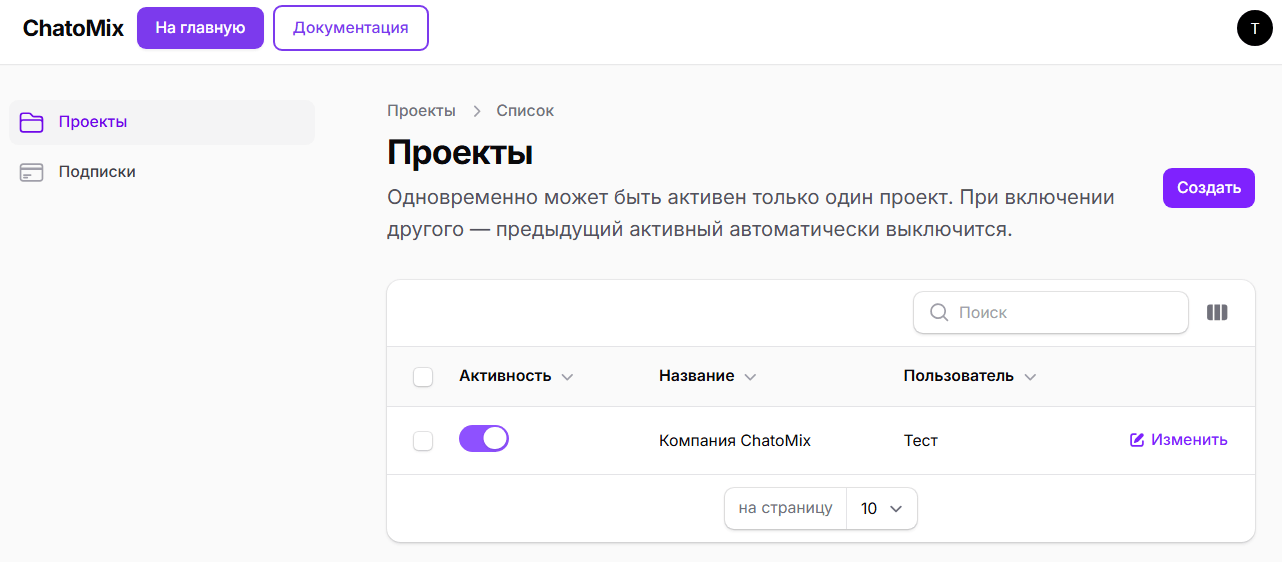Image resolution: width=1282 pixels, height=562 pixels.
Task: Click the Название column header label
Action: (x=697, y=376)
